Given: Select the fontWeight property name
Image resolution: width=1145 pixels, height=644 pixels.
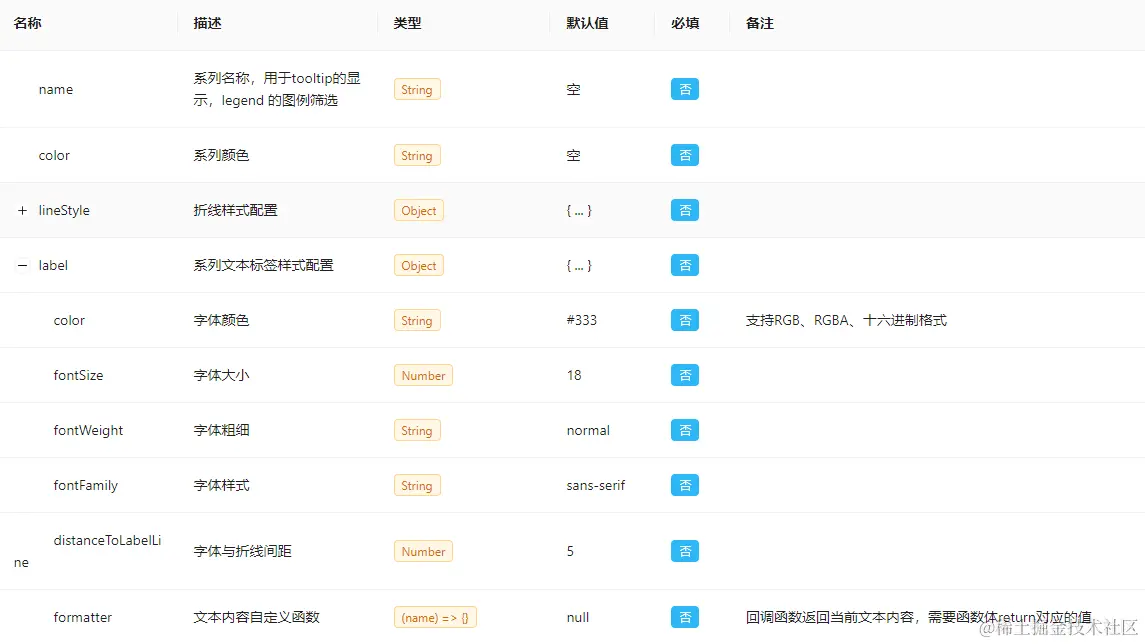Looking at the screenshot, I should tap(88, 431).
